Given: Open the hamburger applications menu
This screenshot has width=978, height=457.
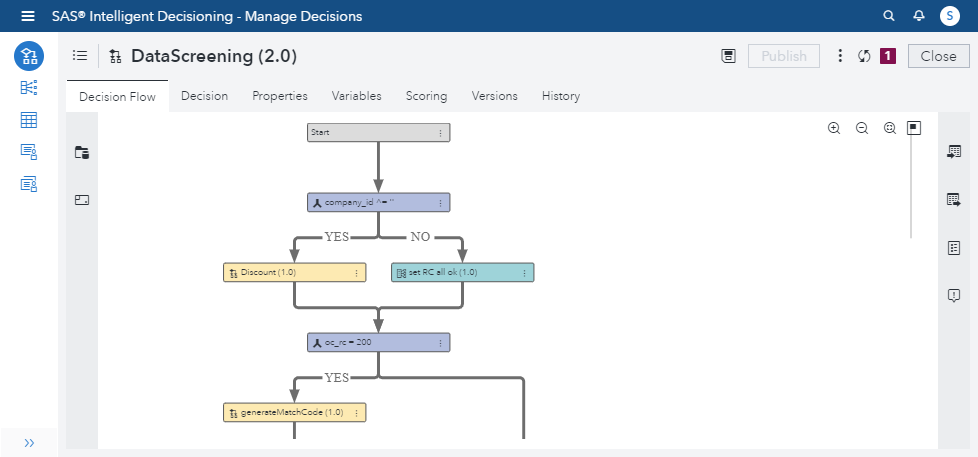Looking at the screenshot, I should coord(28,16).
